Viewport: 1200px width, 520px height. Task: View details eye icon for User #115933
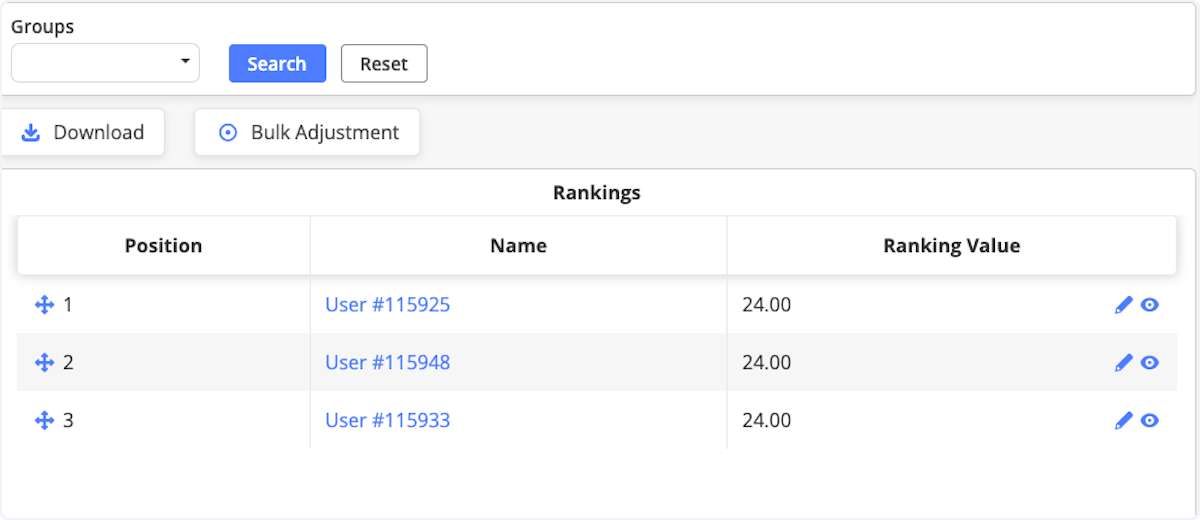pyautogui.click(x=1150, y=421)
